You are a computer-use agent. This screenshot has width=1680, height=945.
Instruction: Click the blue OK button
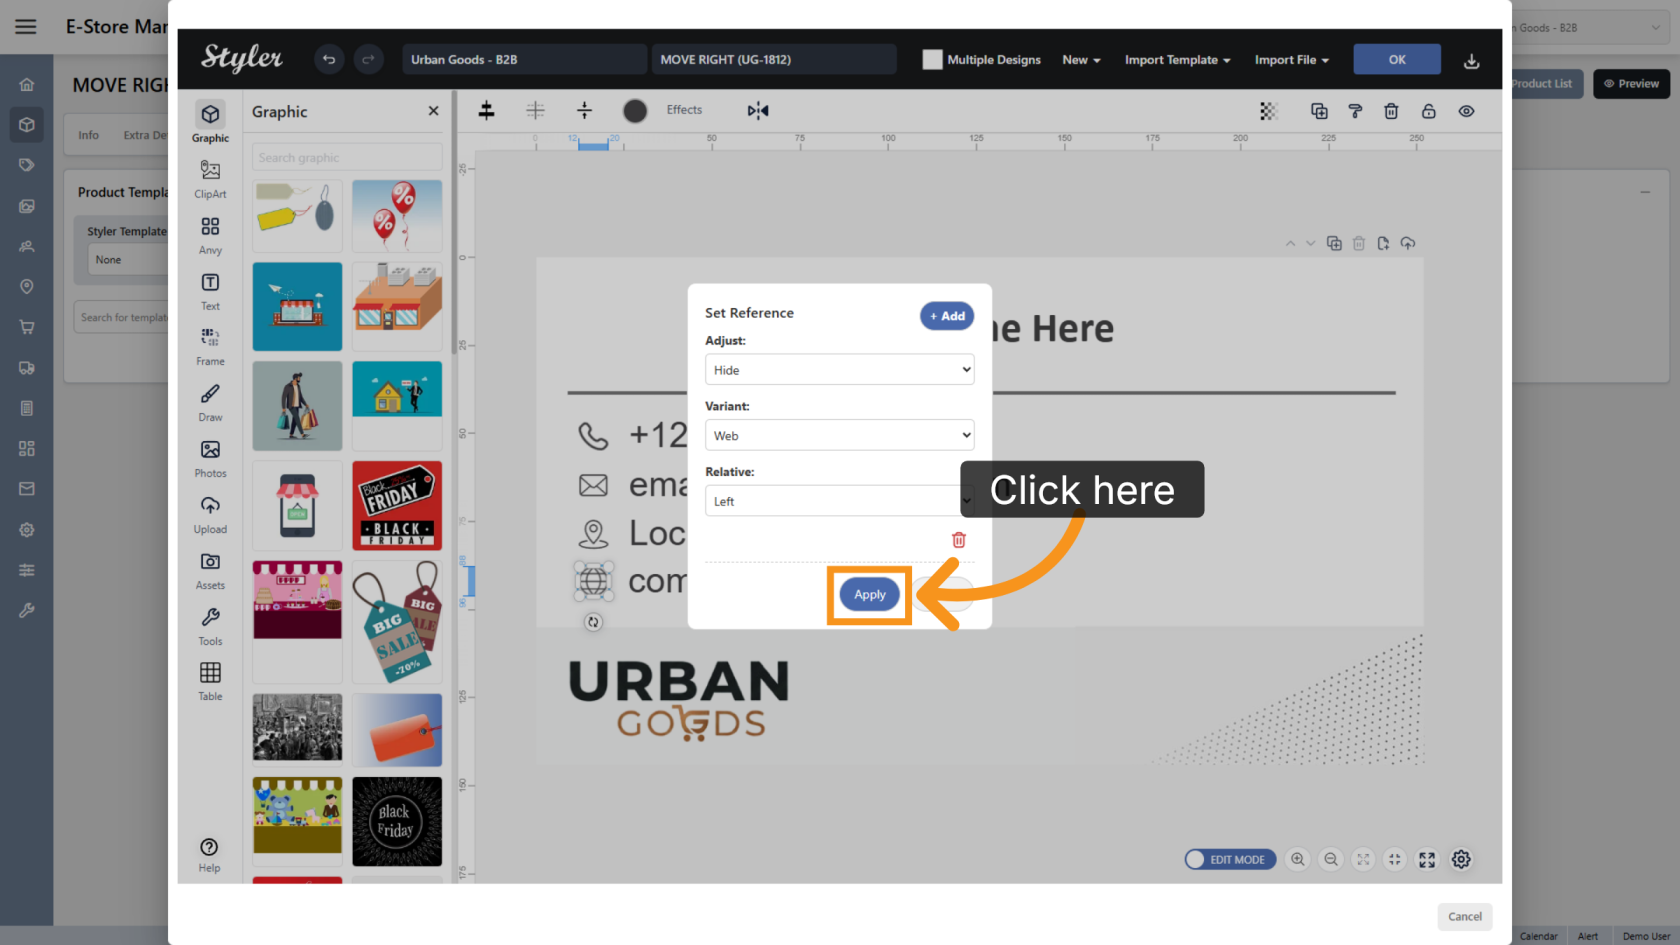point(1397,59)
